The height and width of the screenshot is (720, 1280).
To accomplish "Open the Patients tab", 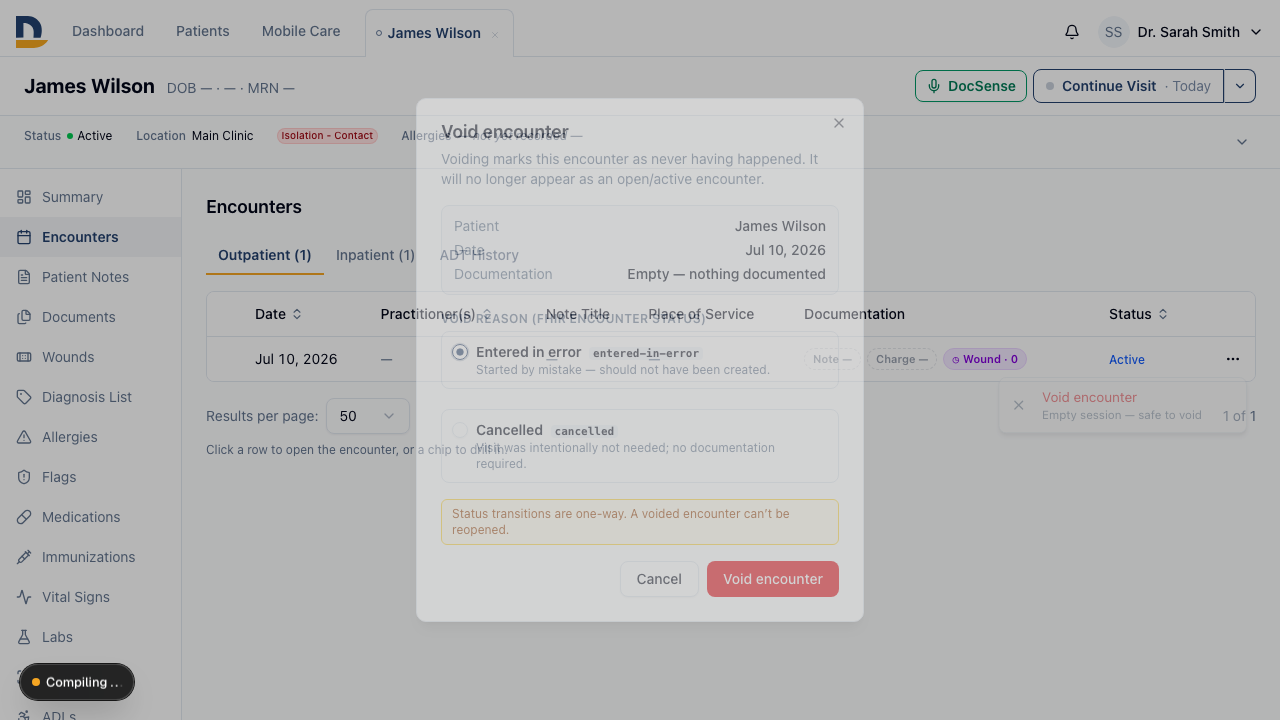I will coord(203,31).
